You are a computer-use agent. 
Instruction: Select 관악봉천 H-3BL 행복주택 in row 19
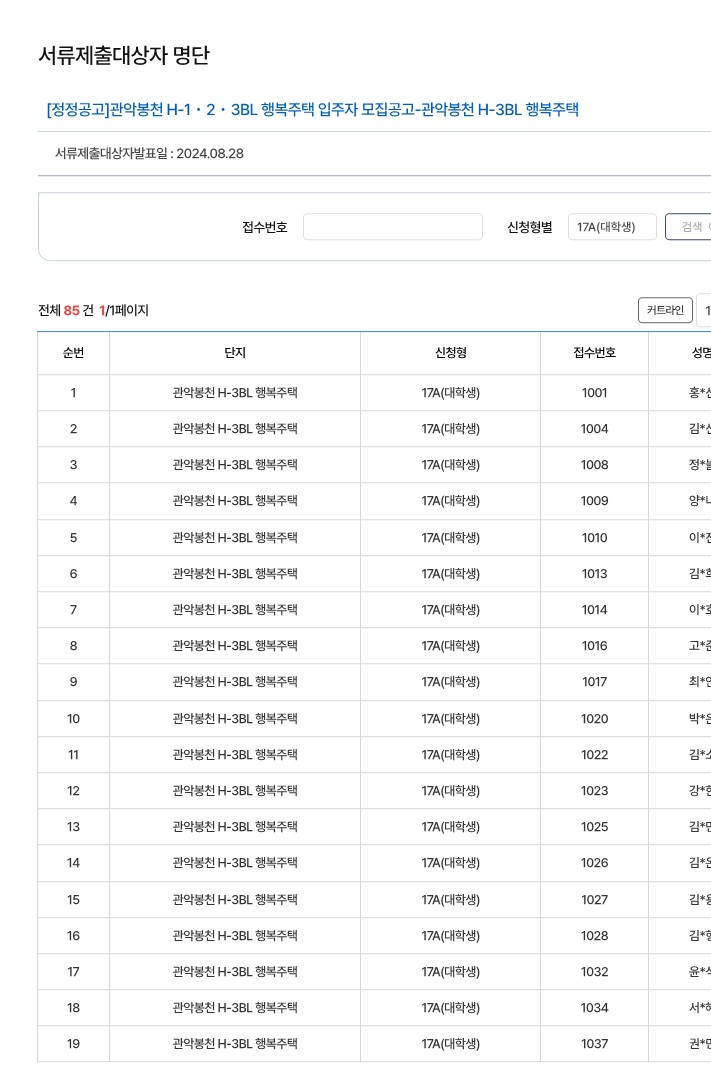(x=235, y=1043)
